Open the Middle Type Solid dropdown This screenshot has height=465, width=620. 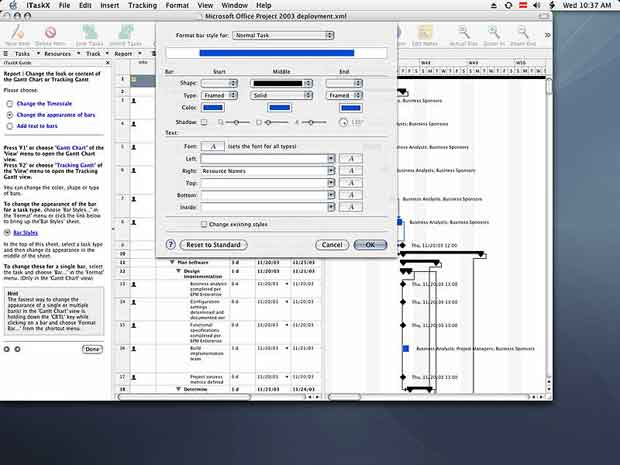click(x=281, y=95)
